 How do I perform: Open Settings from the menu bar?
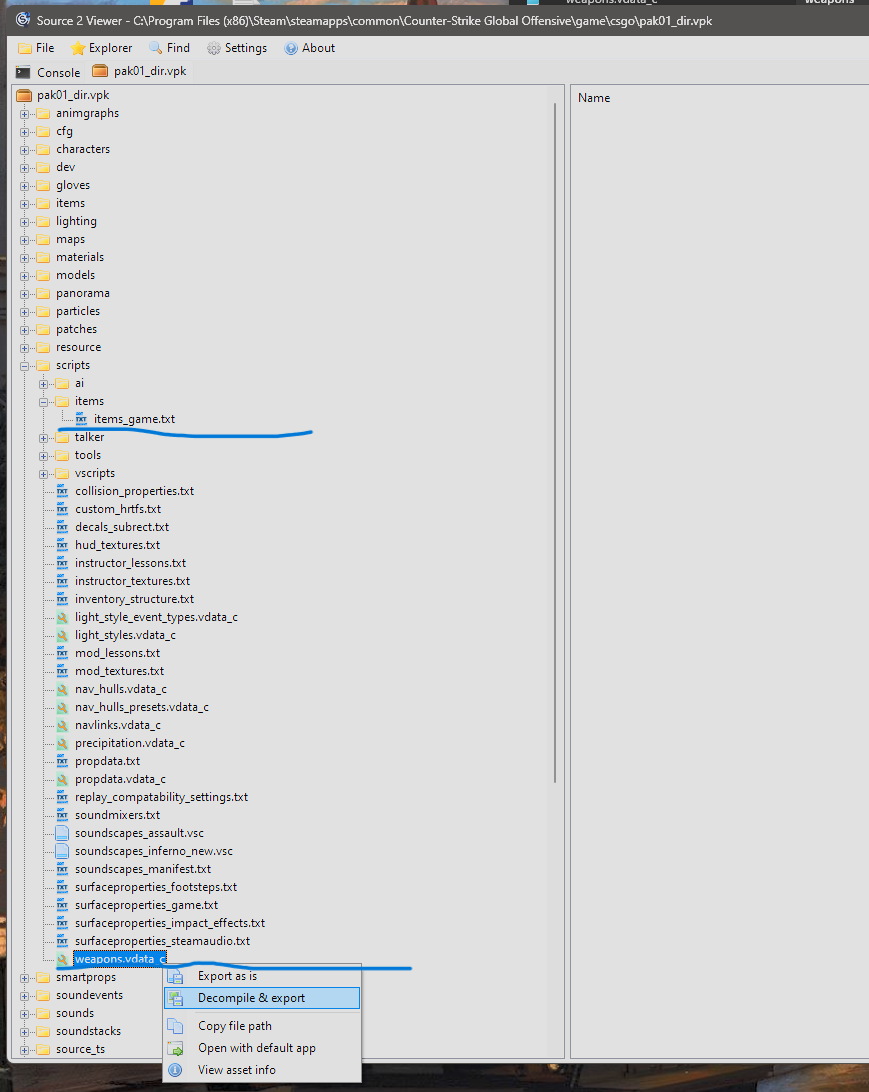tap(237, 48)
